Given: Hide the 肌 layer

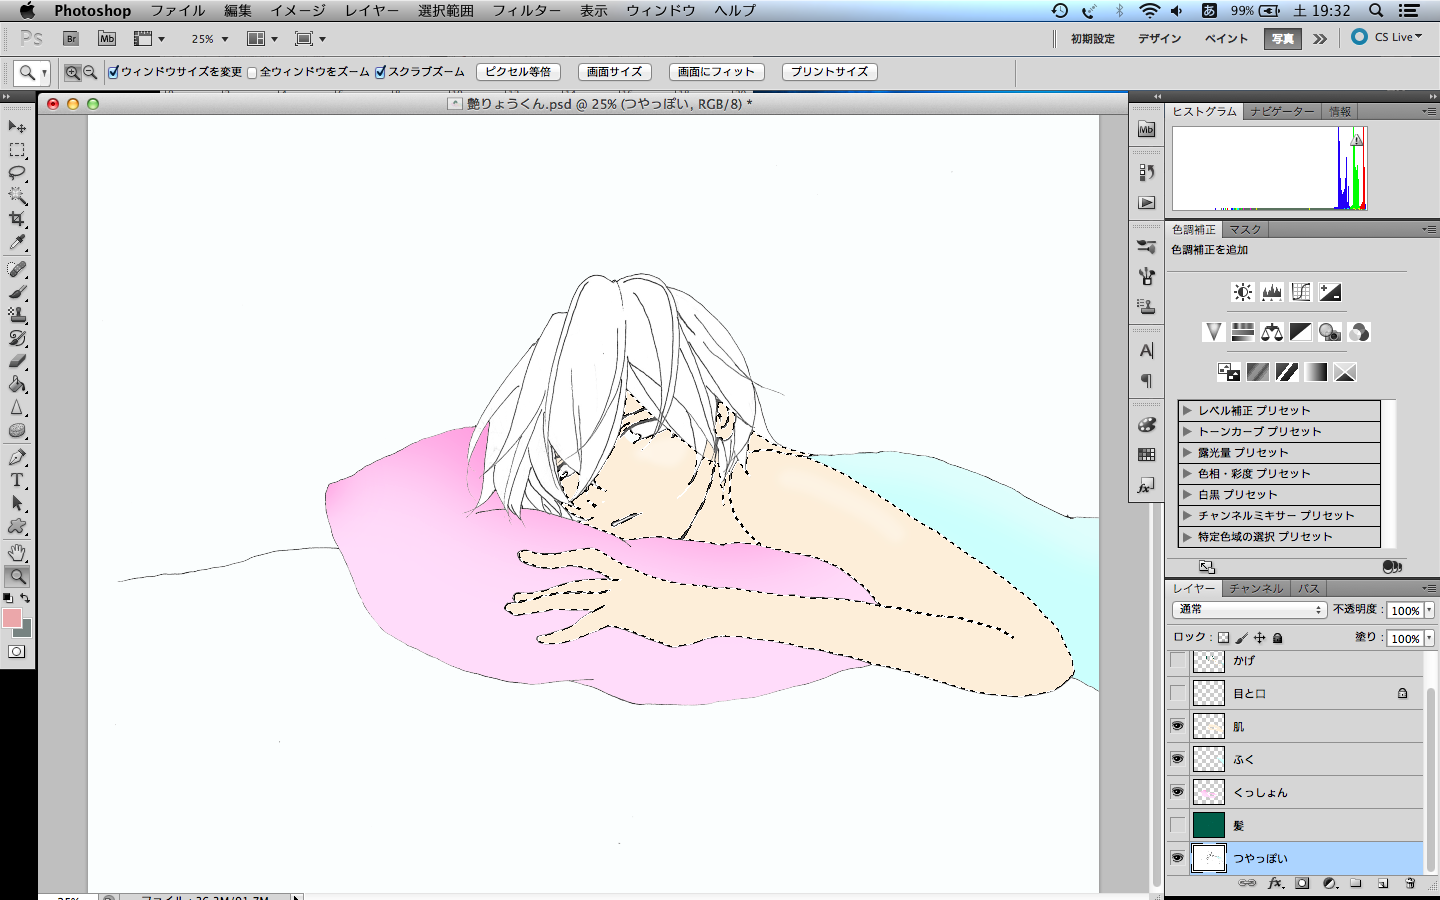Looking at the screenshot, I should point(1178,726).
